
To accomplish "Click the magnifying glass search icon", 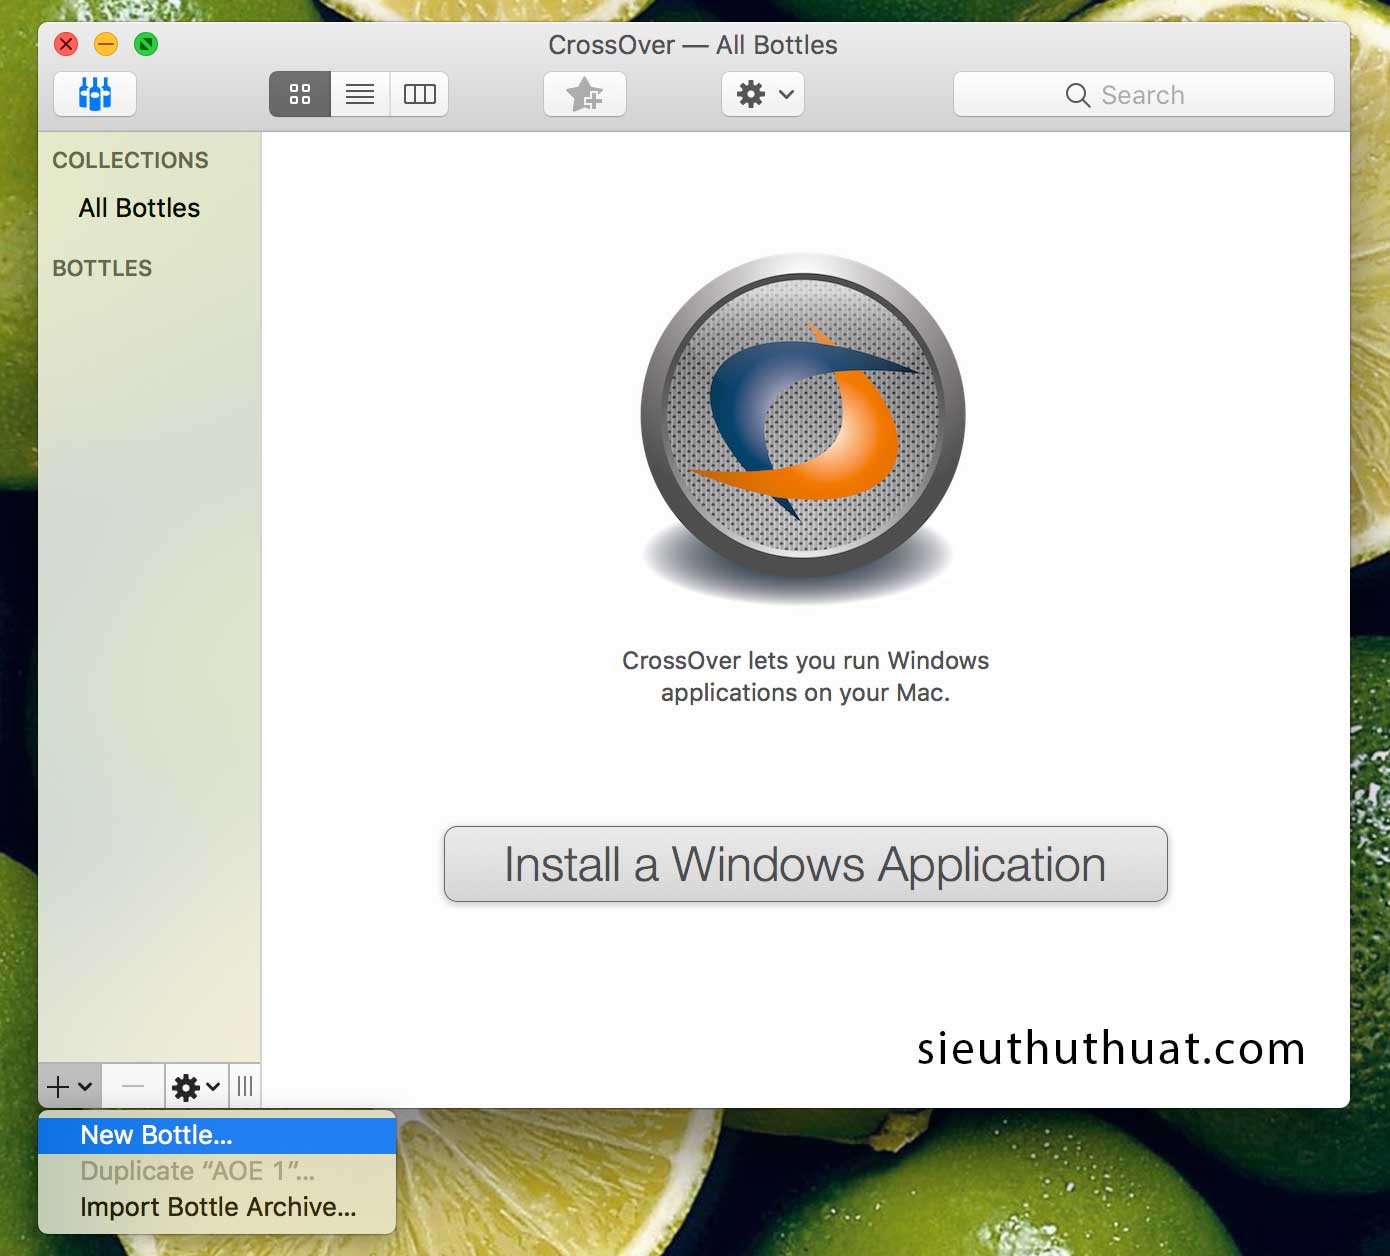I will pos(1077,95).
